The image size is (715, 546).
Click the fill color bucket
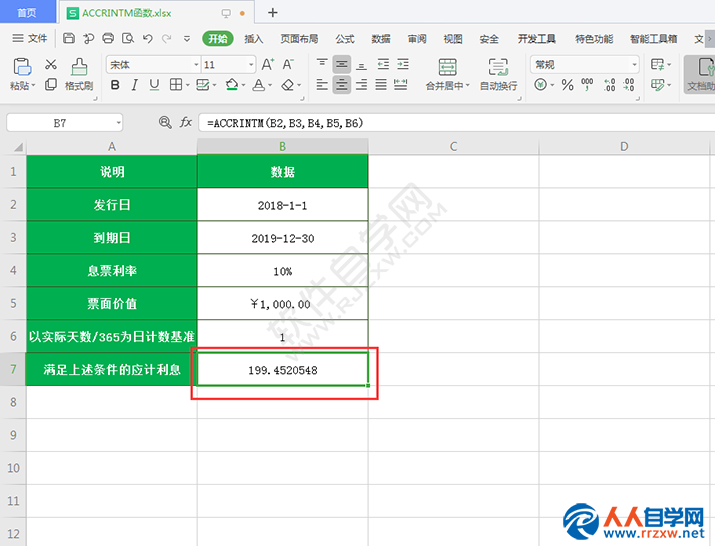(x=232, y=84)
